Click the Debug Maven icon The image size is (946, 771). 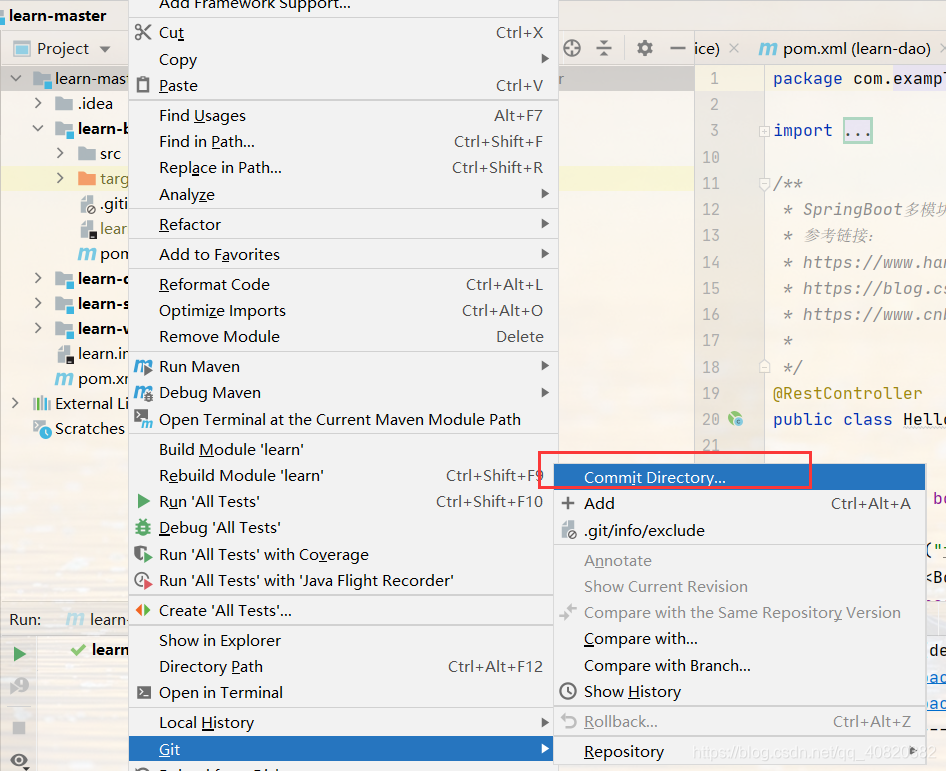point(143,393)
